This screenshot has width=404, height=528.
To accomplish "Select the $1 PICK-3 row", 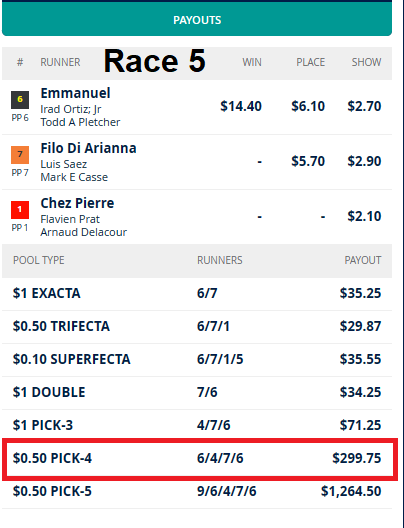I will [197, 425].
